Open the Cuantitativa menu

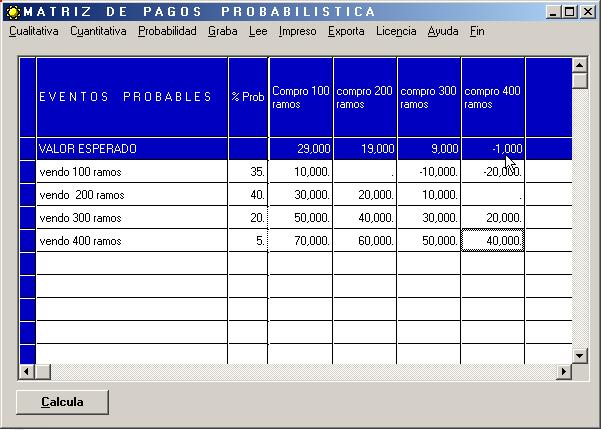point(98,31)
